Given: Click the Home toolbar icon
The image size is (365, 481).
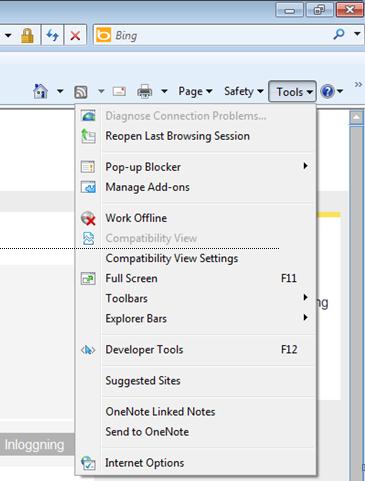Looking at the screenshot, I should coord(40,91).
